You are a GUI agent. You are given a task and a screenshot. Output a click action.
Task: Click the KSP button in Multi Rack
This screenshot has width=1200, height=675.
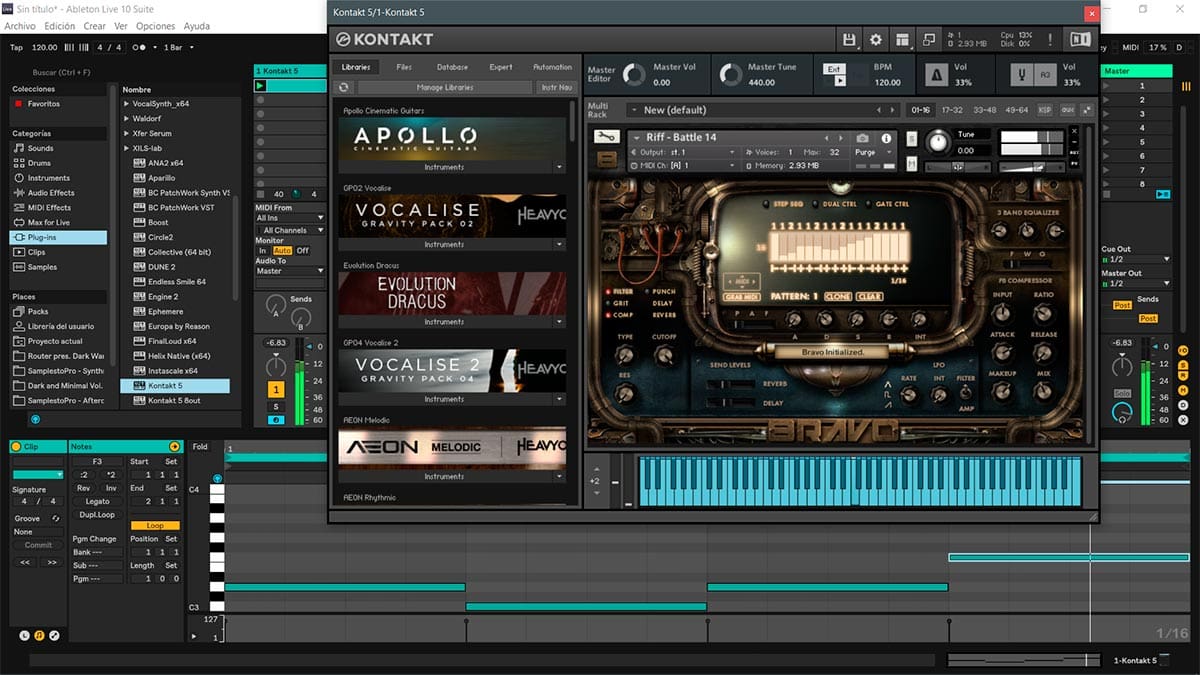(x=1045, y=110)
